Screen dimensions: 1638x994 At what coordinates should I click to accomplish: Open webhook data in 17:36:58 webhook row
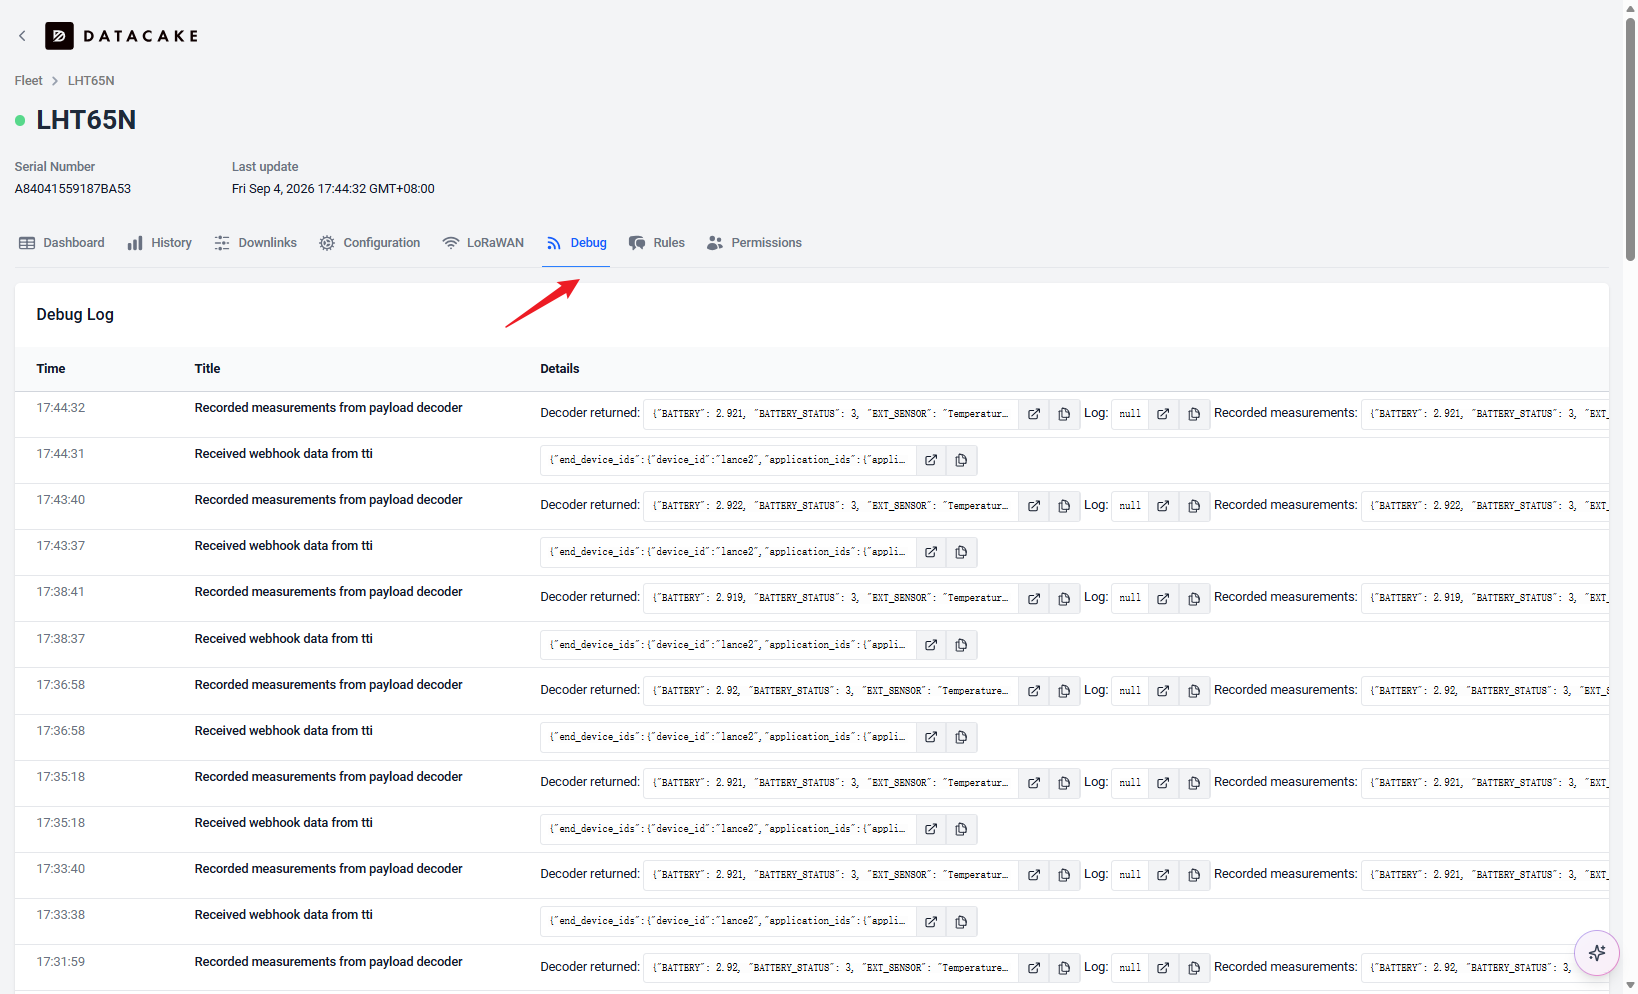click(931, 737)
